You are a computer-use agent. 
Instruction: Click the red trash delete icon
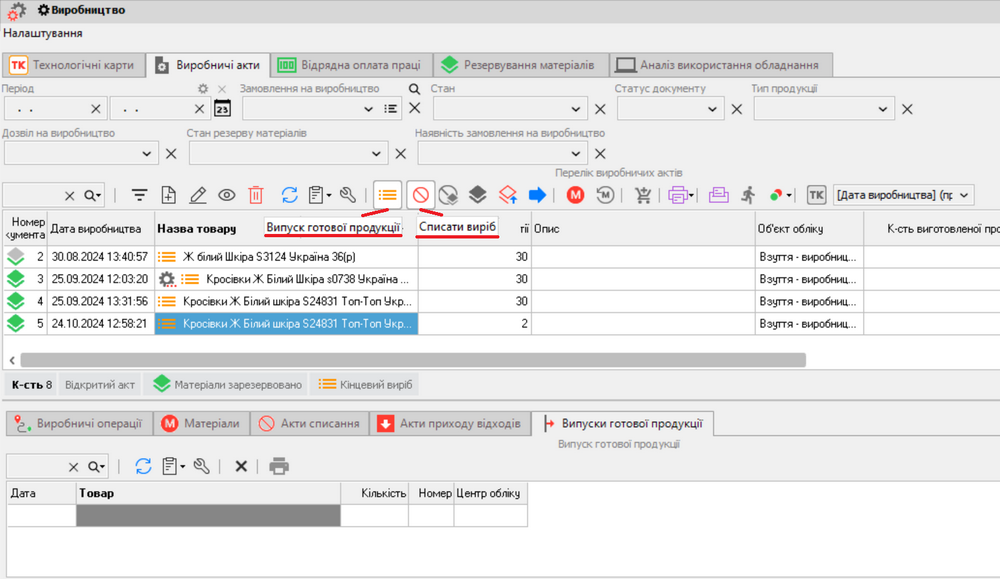pos(256,195)
